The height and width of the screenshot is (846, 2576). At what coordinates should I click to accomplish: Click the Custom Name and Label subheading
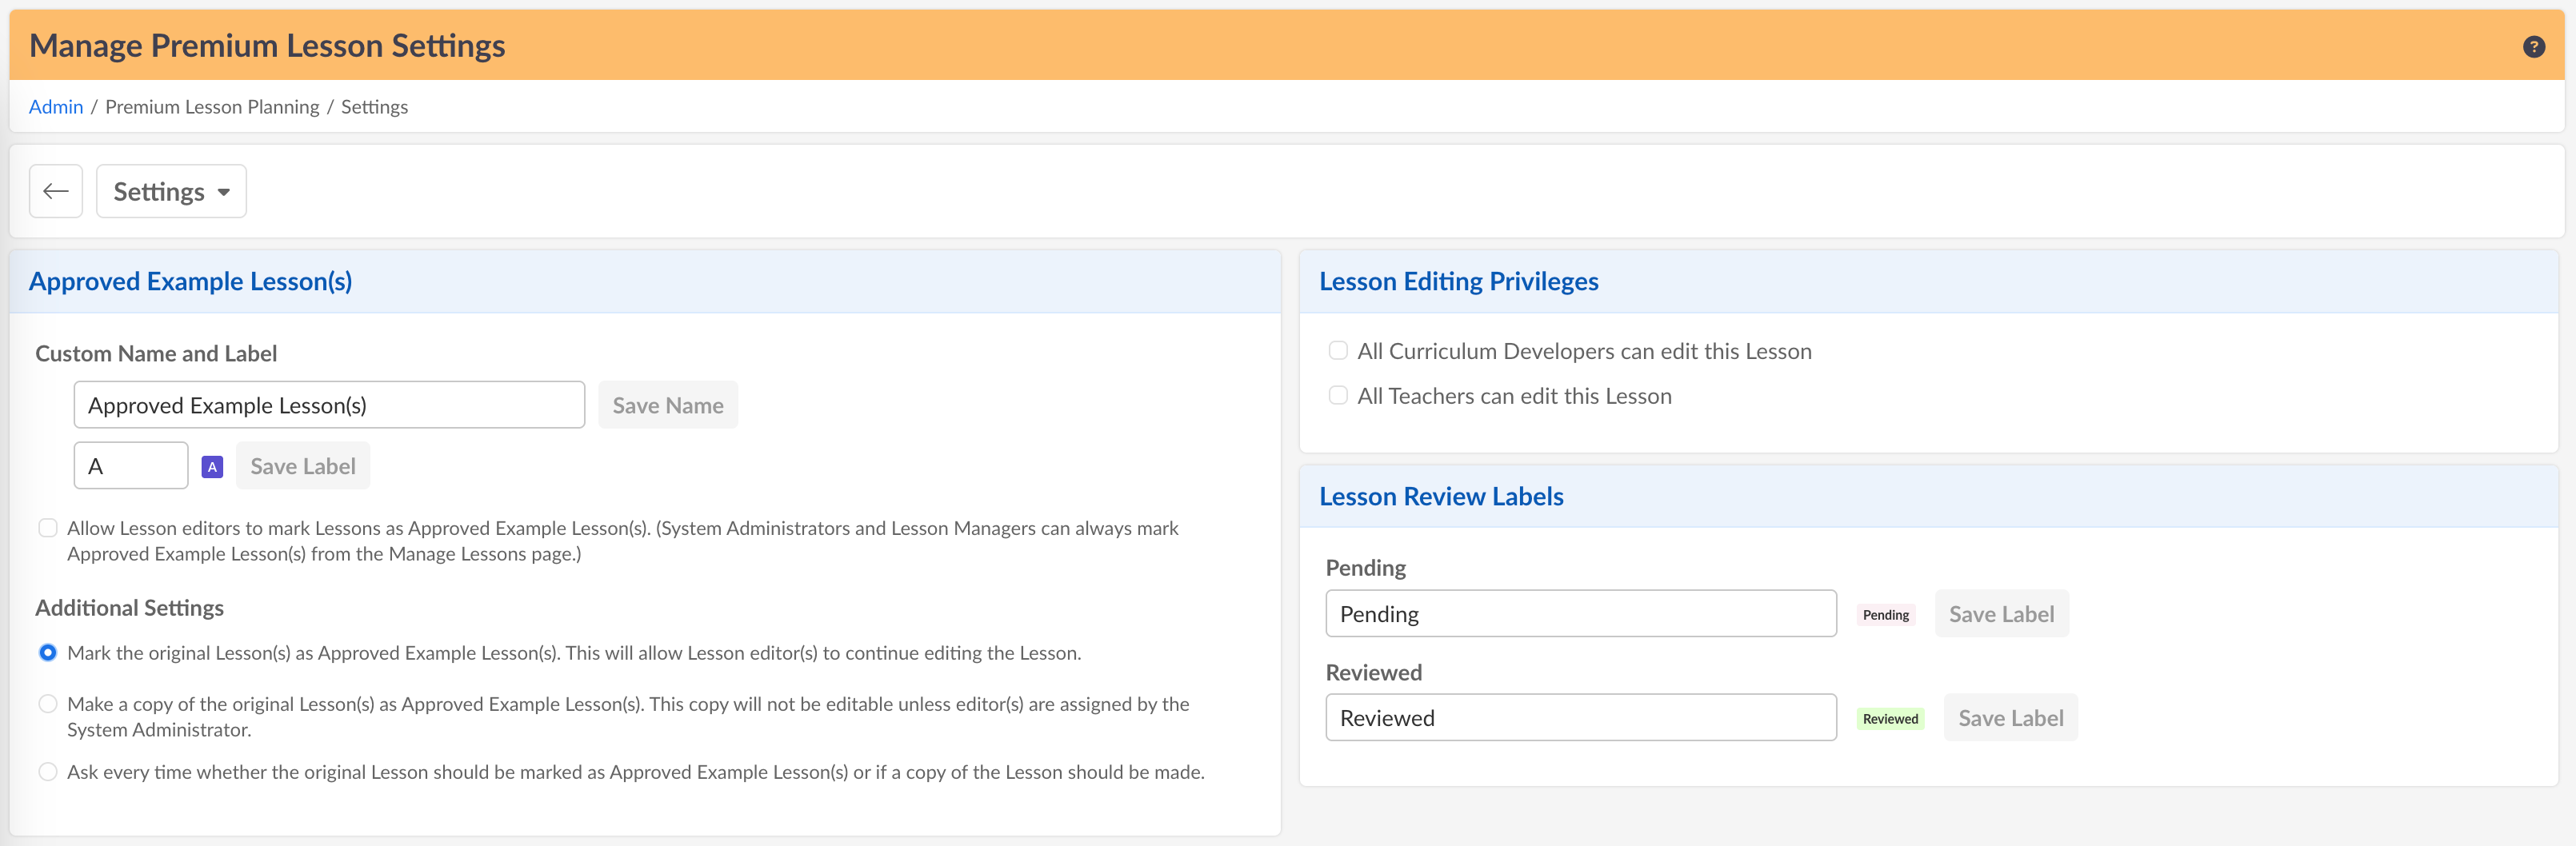pos(156,354)
